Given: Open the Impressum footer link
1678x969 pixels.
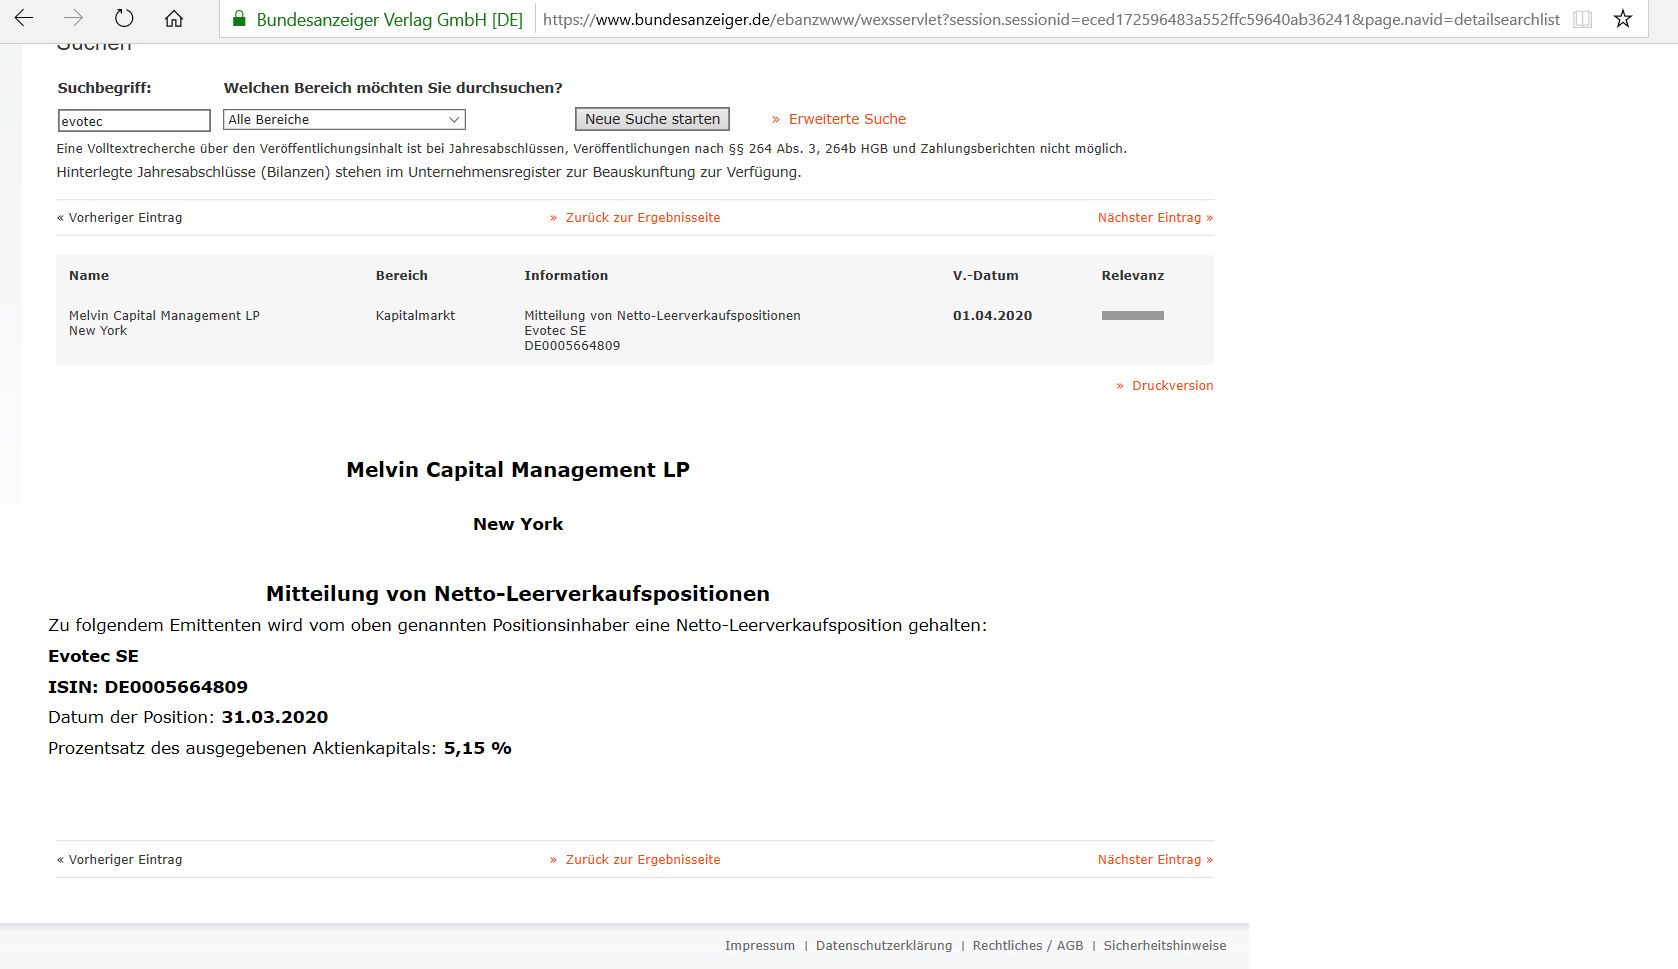Looking at the screenshot, I should (760, 945).
